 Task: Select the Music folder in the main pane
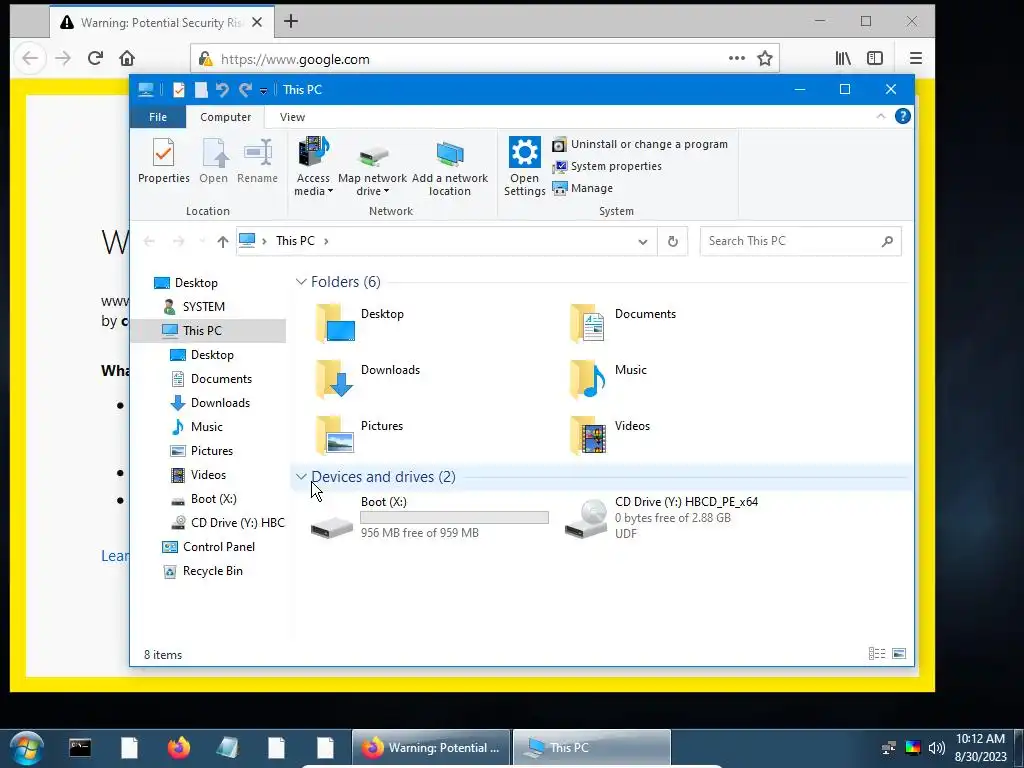607,378
